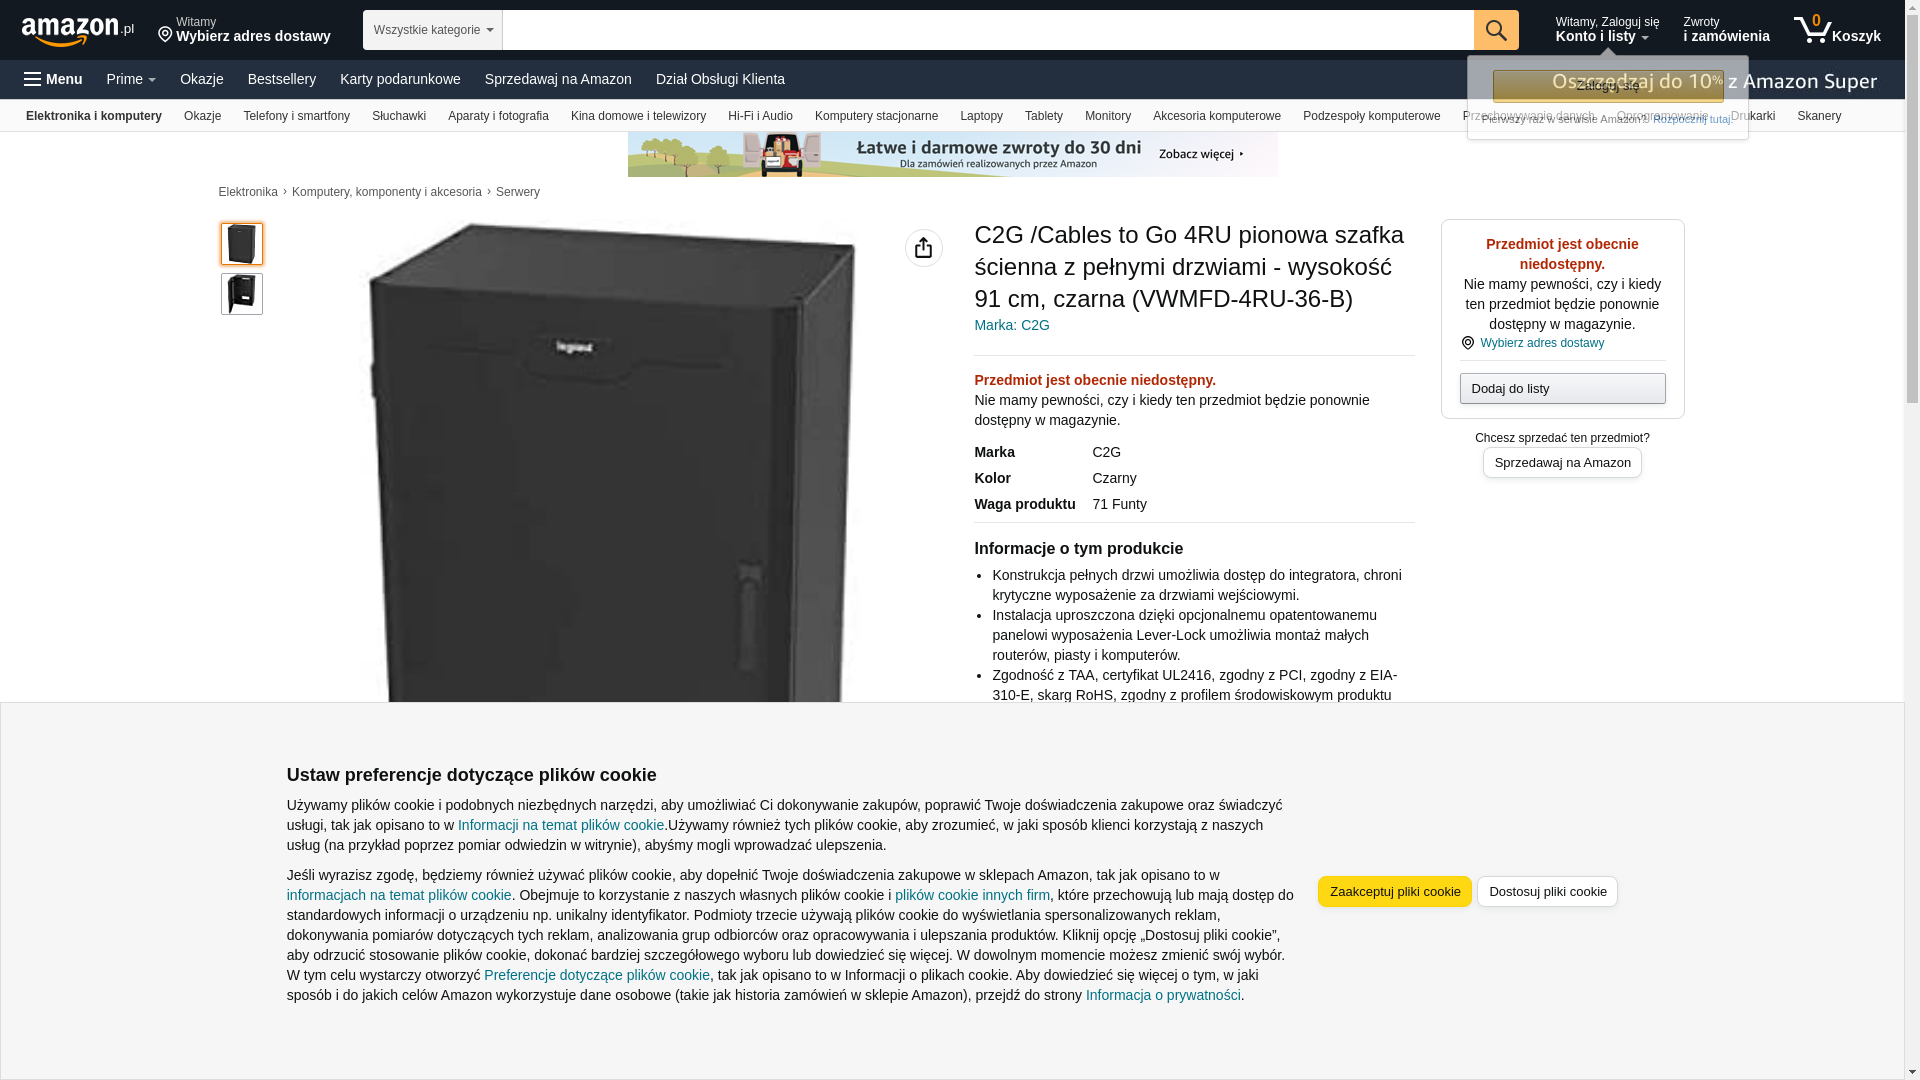Click Dodaj do listy button

pyautogui.click(x=1562, y=388)
